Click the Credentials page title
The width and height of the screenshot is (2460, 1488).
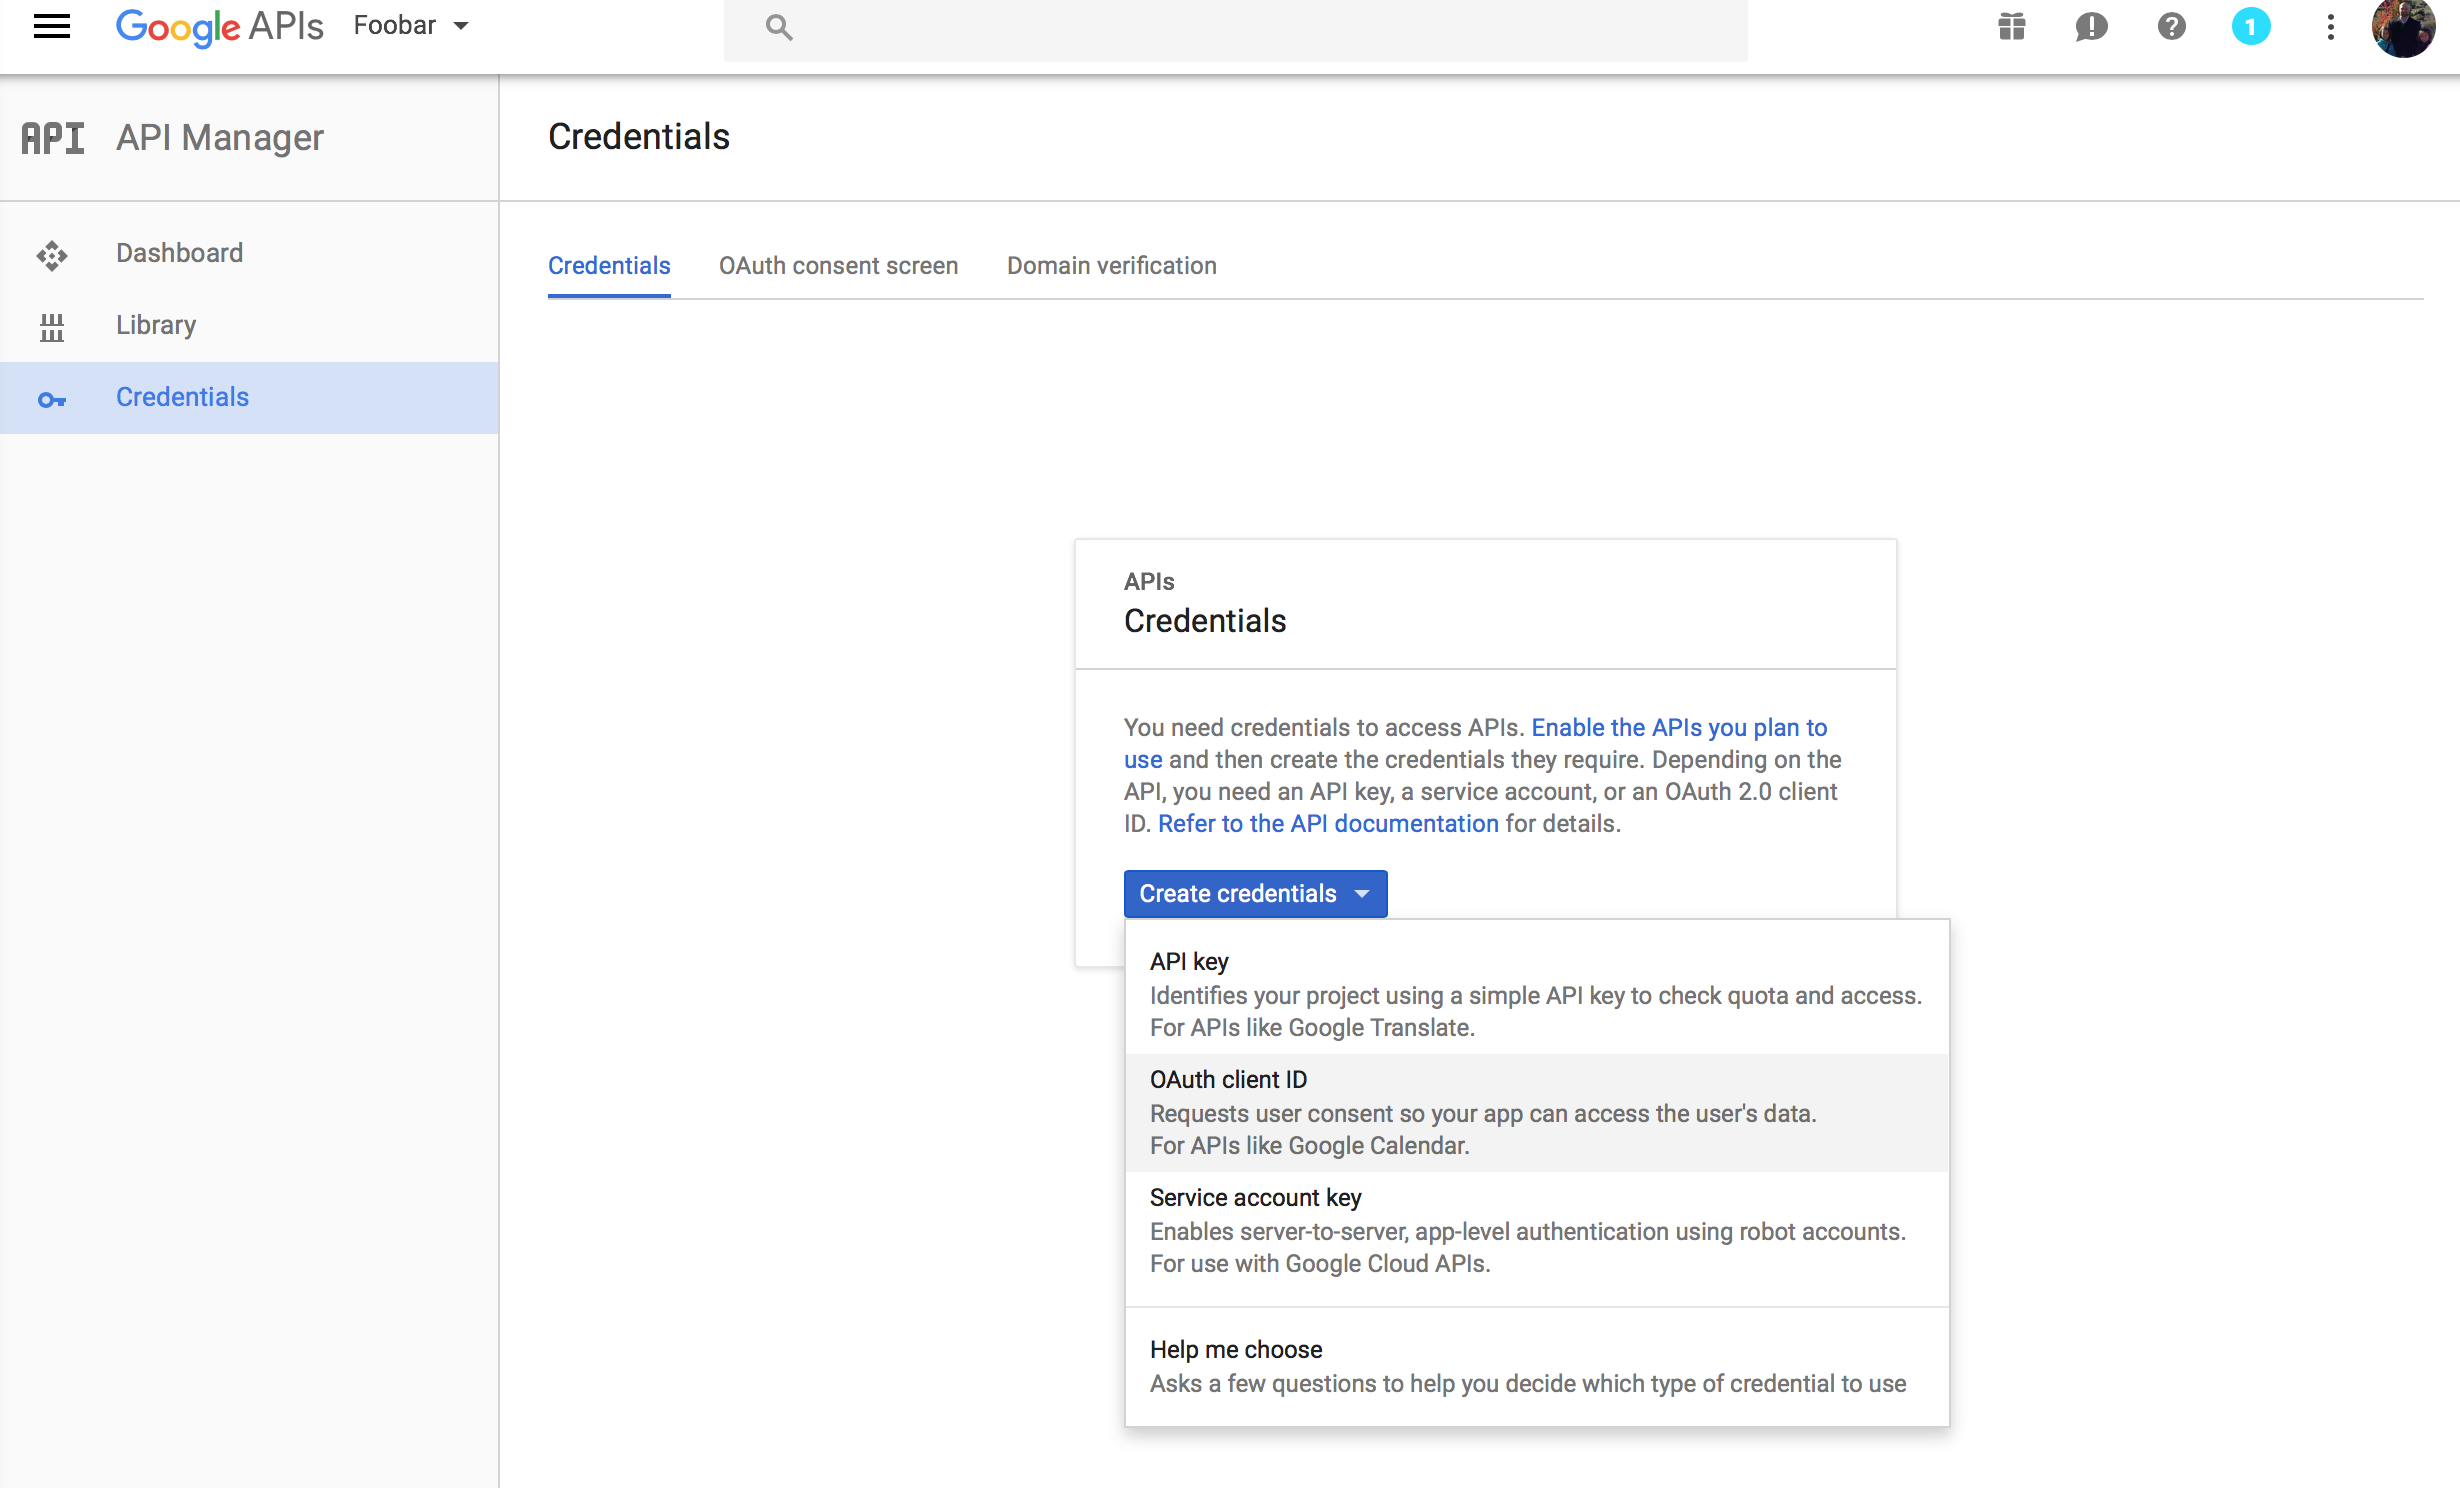(639, 136)
